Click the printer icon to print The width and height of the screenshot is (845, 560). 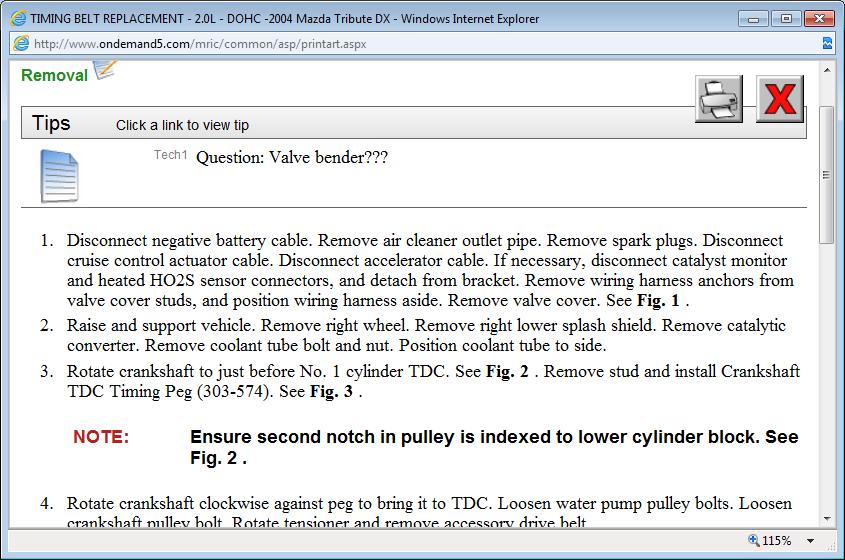point(718,99)
